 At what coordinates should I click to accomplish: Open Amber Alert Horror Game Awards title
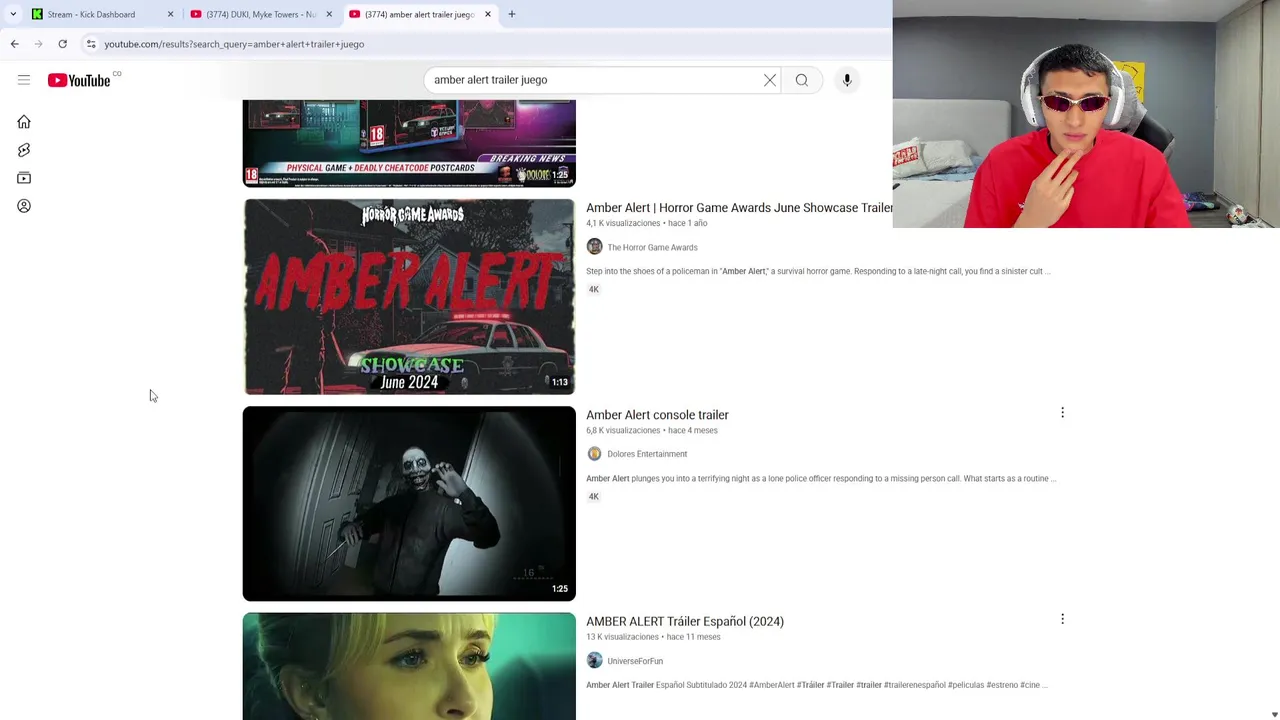pyautogui.click(x=739, y=208)
